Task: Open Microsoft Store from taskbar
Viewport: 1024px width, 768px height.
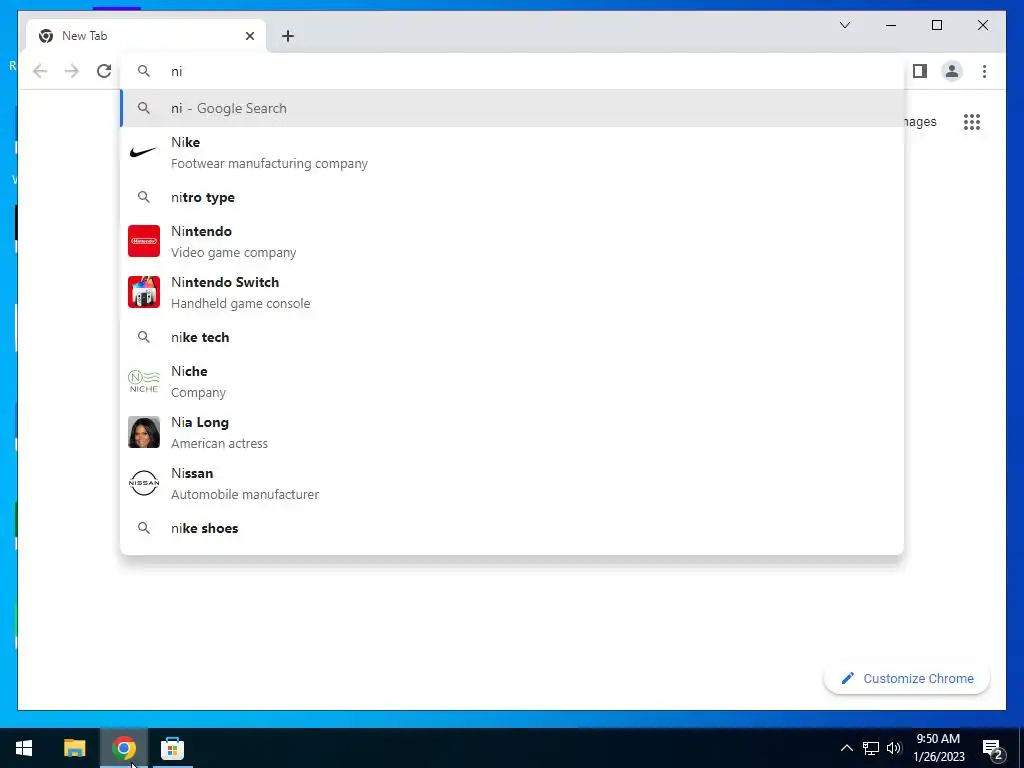Action: (x=172, y=748)
